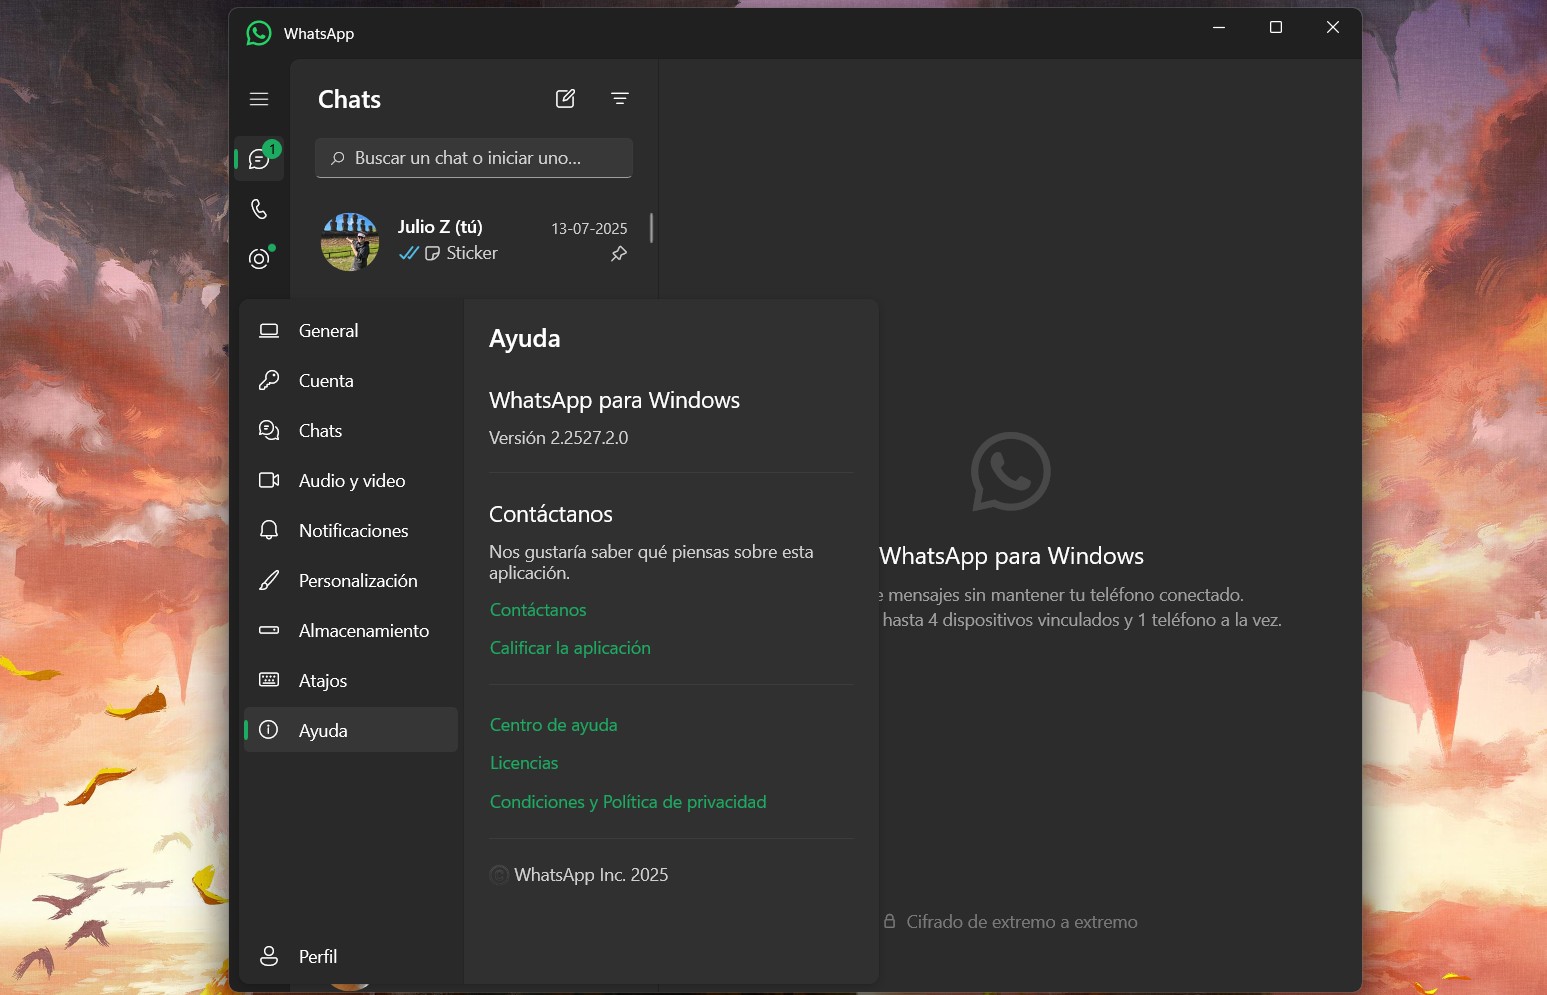Screen dimensions: 1547x995
Task: Select Atajos settings section
Action: click(x=351, y=681)
